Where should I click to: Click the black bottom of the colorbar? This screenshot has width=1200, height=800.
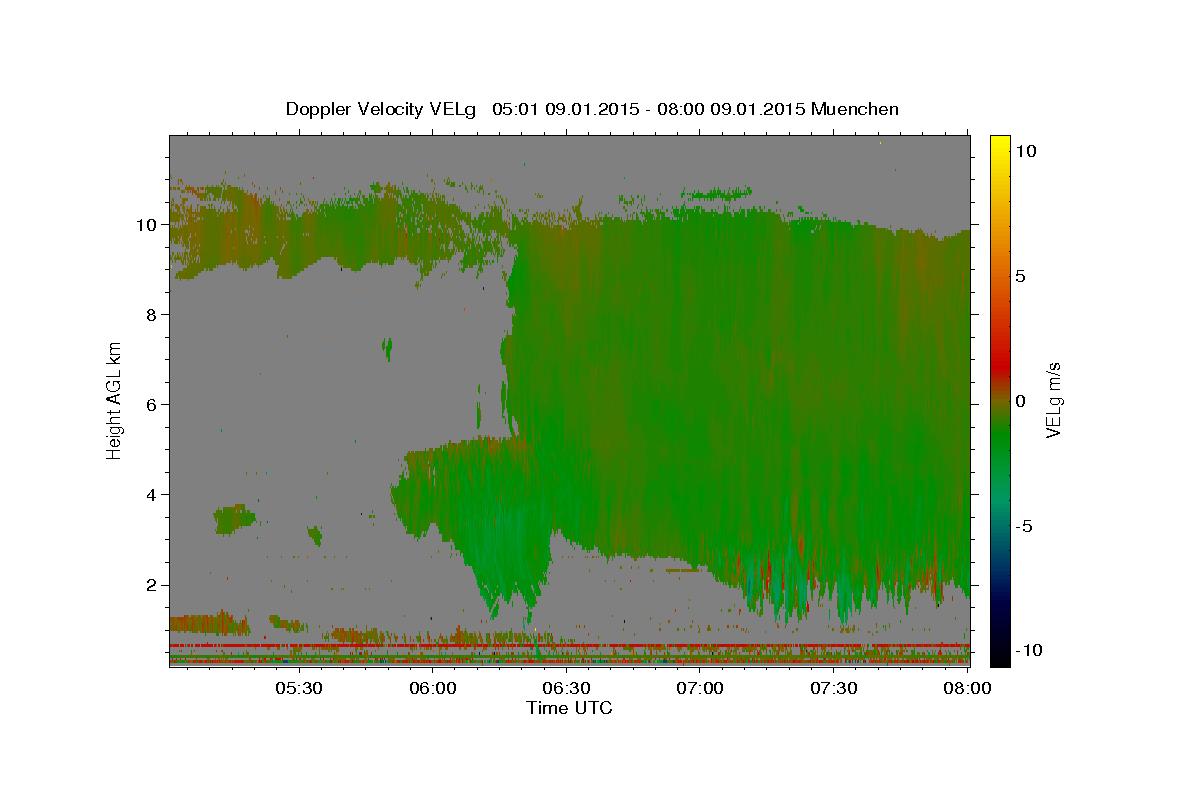[x=999, y=657]
